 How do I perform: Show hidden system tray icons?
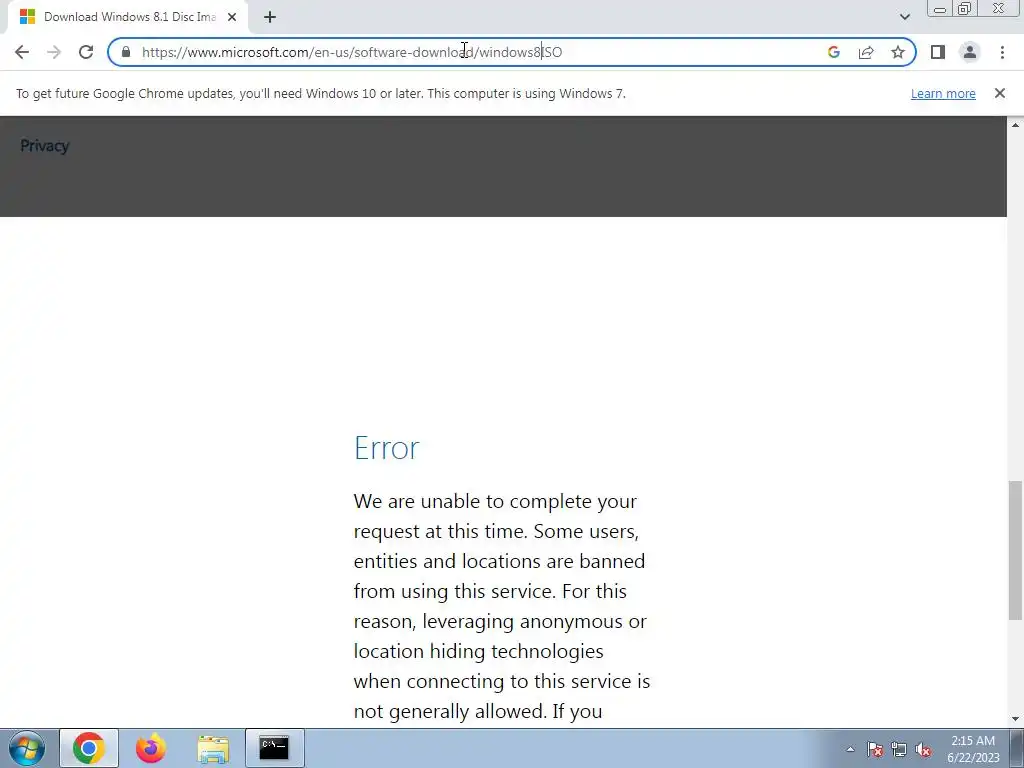850,750
